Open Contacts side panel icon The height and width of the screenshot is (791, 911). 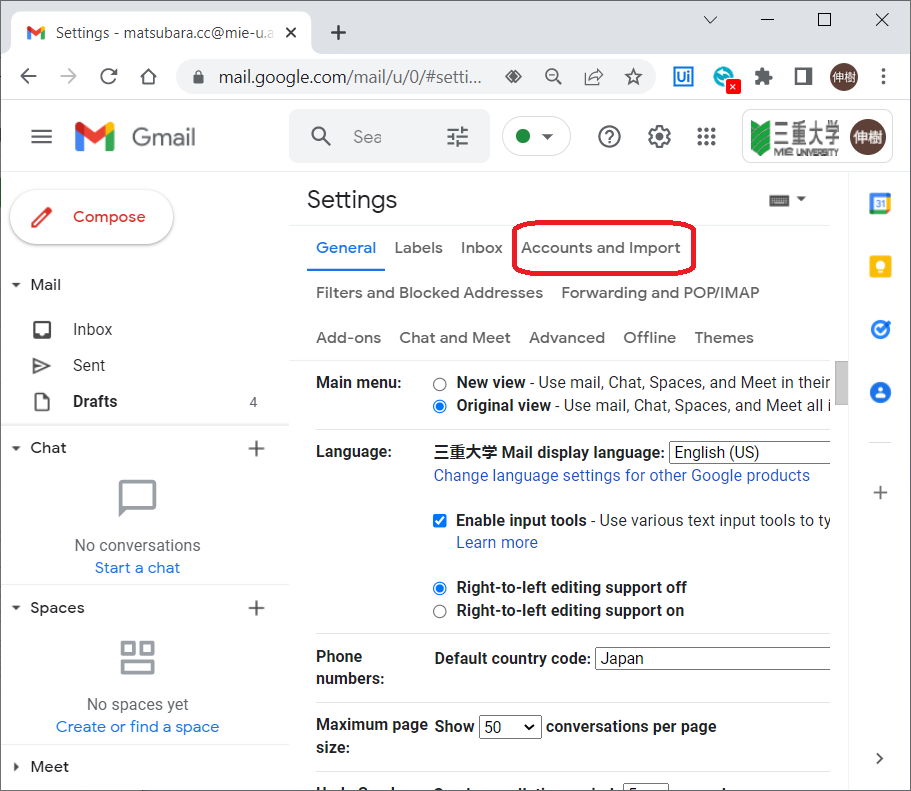click(880, 392)
